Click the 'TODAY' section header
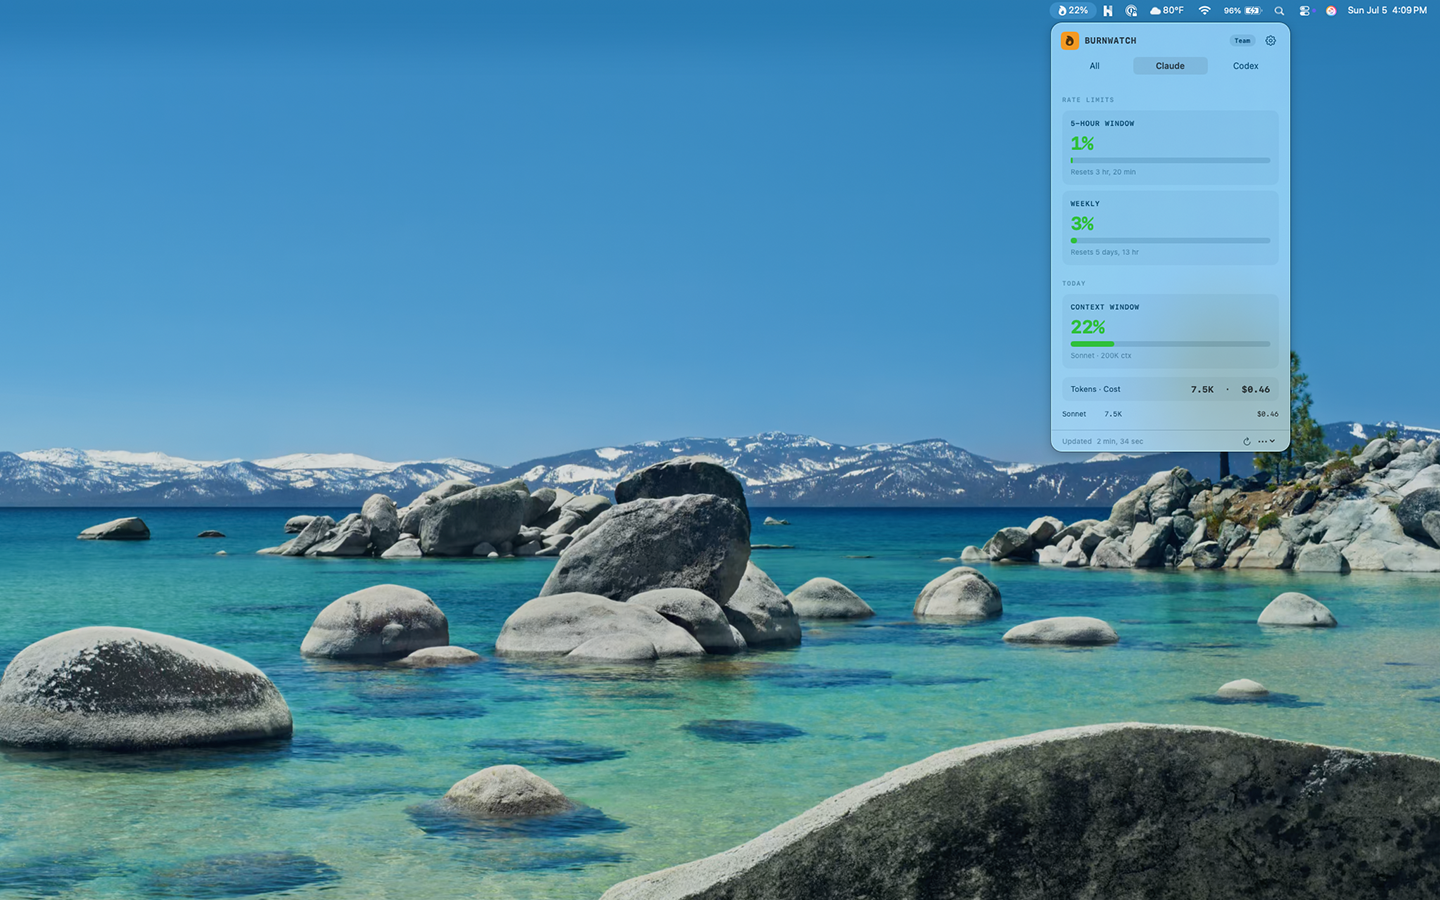Viewport: 1440px width, 900px height. tap(1074, 283)
